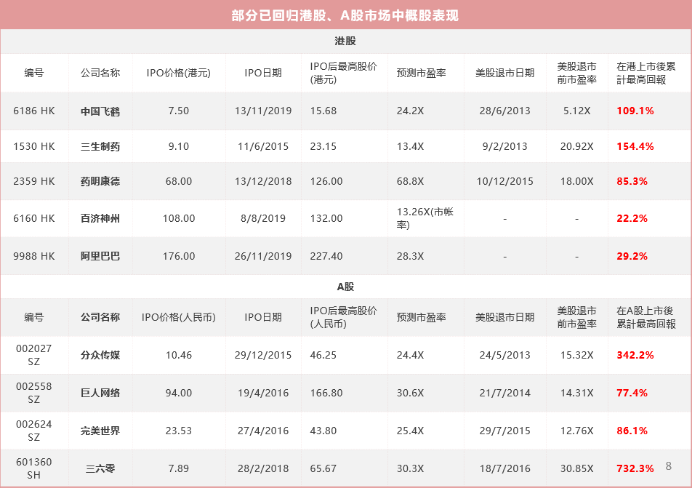Click the 在A股上市後累計最高回報 column header
The width and height of the screenshot is (693, 488).
point(646,317)
